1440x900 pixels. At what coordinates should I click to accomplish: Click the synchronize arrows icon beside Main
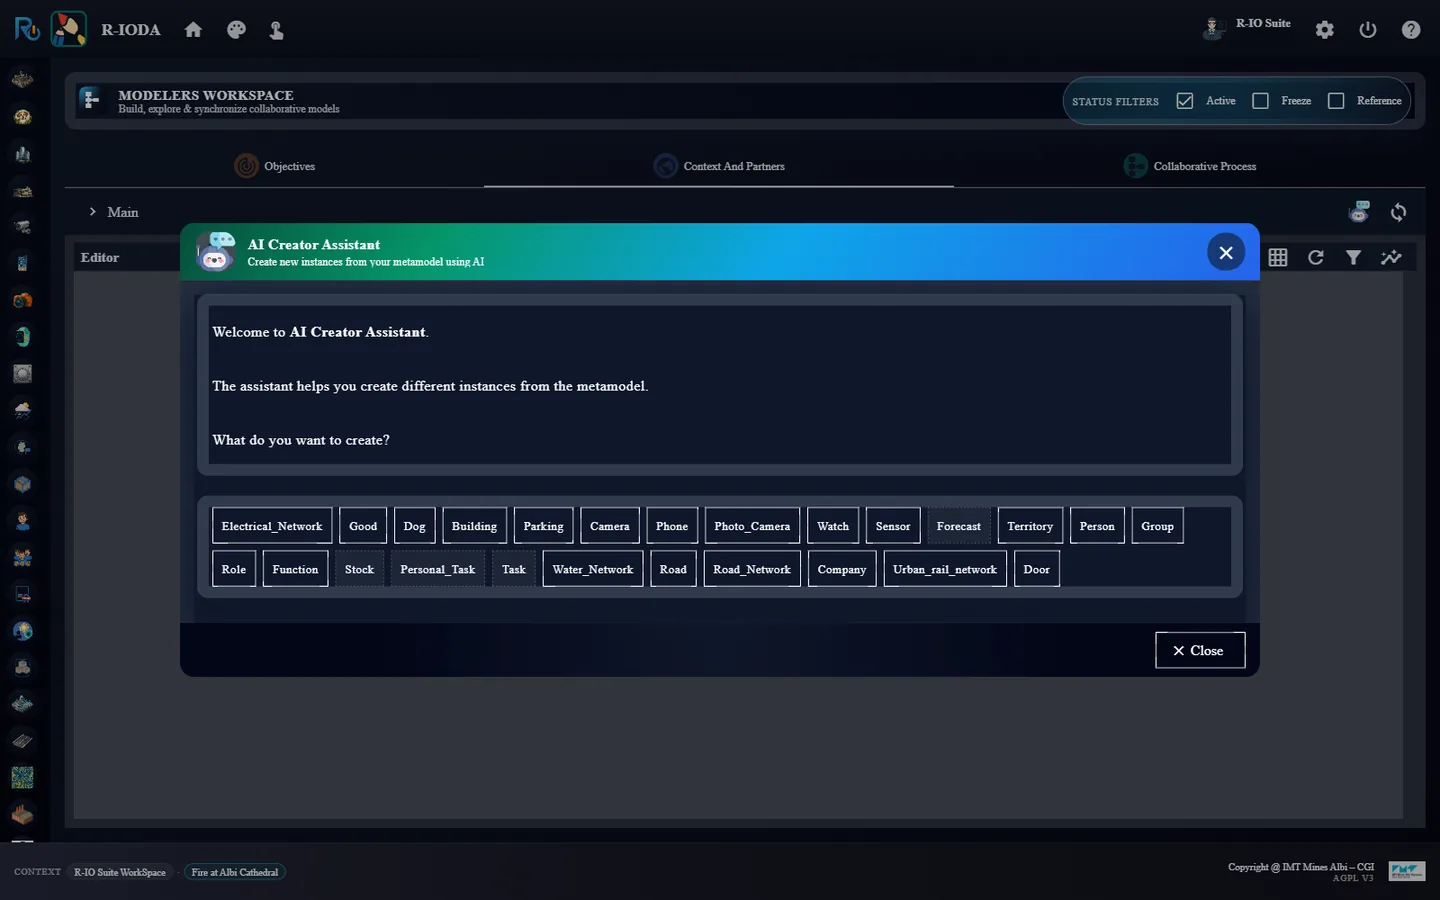tap(1398, 212)
